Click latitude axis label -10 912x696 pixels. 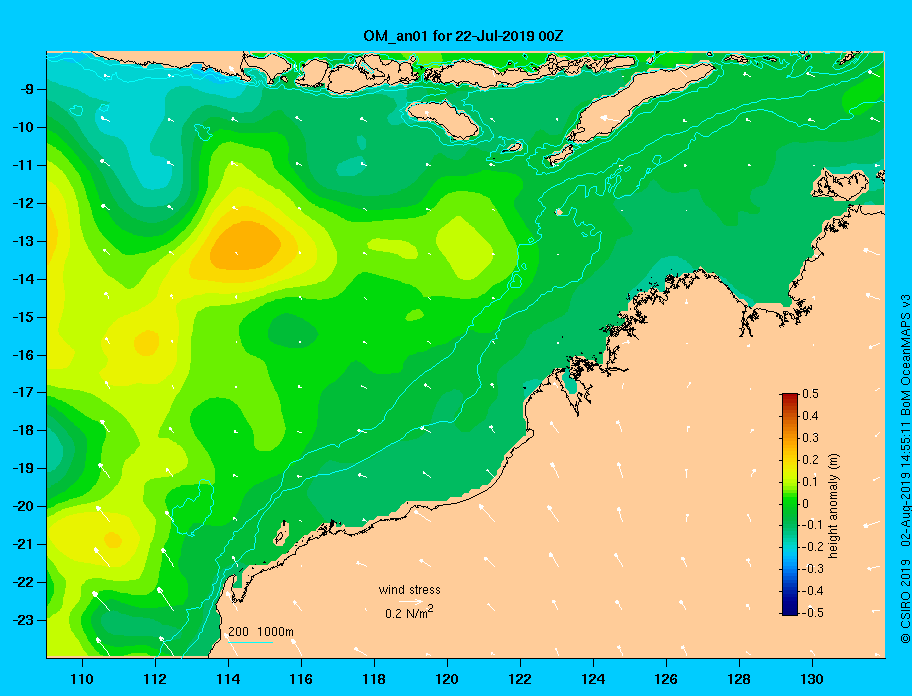(x=23, y=127)
